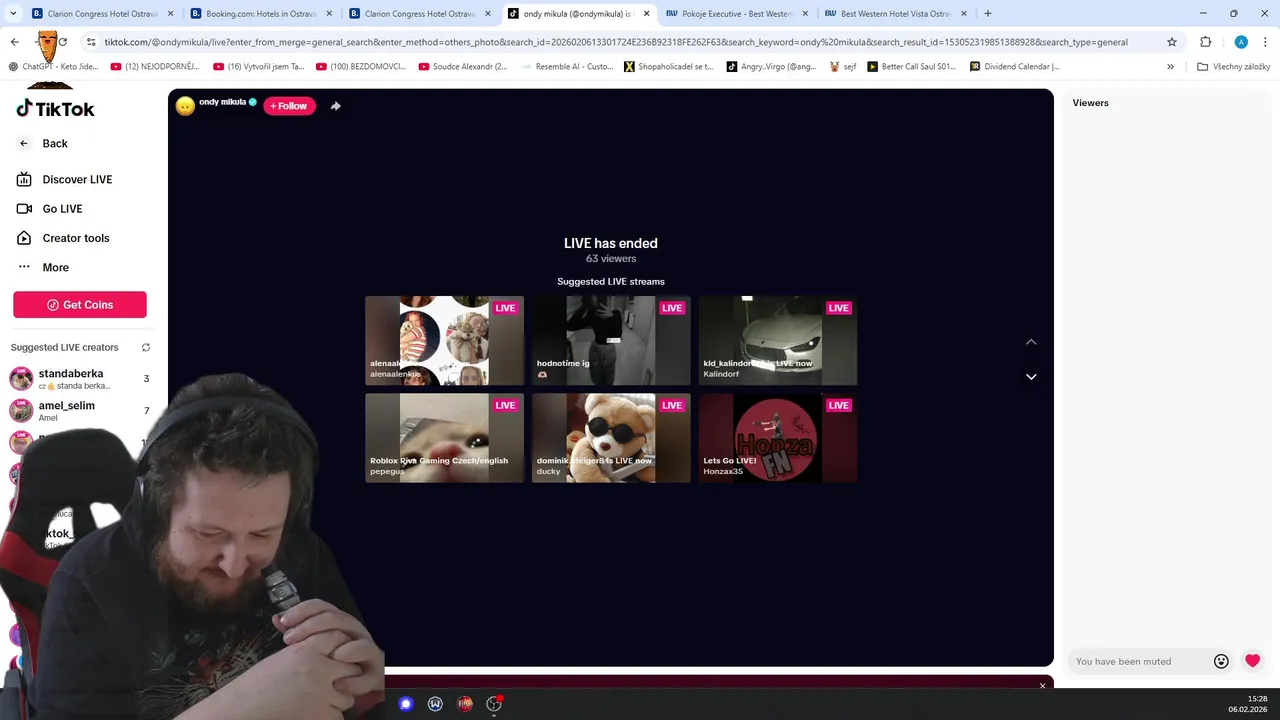Image resolution: width=1280 pixels, height=720 pixels.
Task: Click the address bar URL
Action: click(x=616, y=42)
